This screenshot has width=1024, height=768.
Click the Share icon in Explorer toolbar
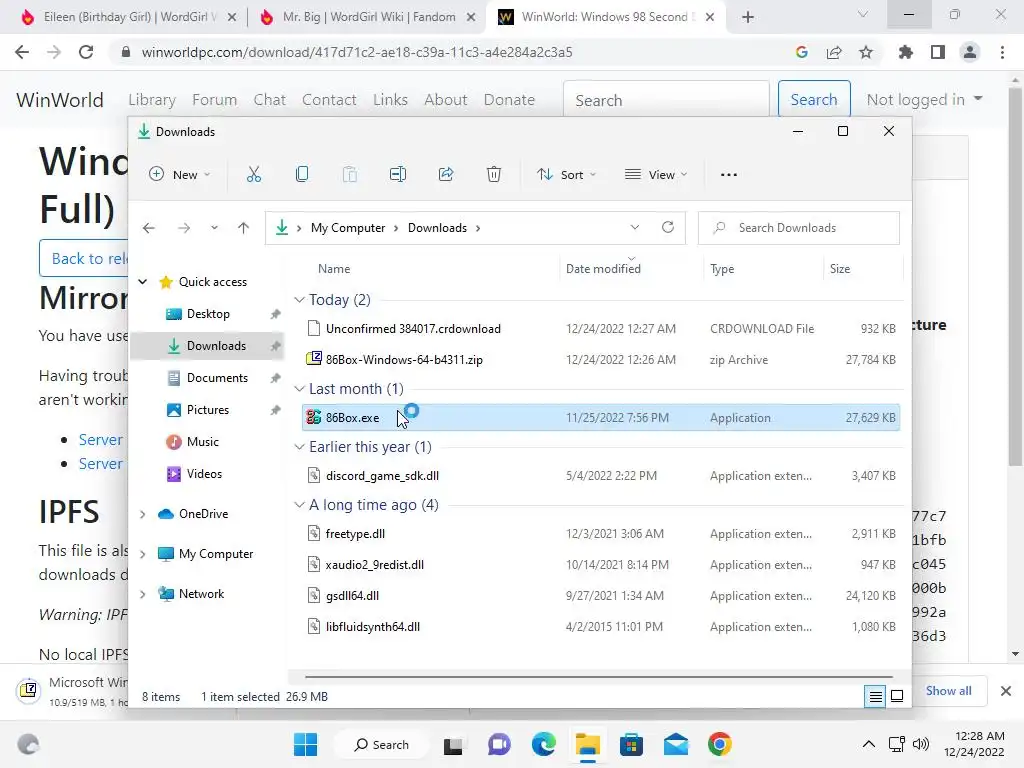click(446, 174)
